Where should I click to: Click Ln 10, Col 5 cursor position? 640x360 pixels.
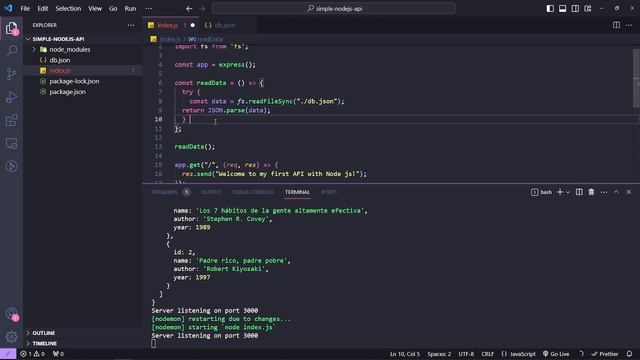(404, 354)
